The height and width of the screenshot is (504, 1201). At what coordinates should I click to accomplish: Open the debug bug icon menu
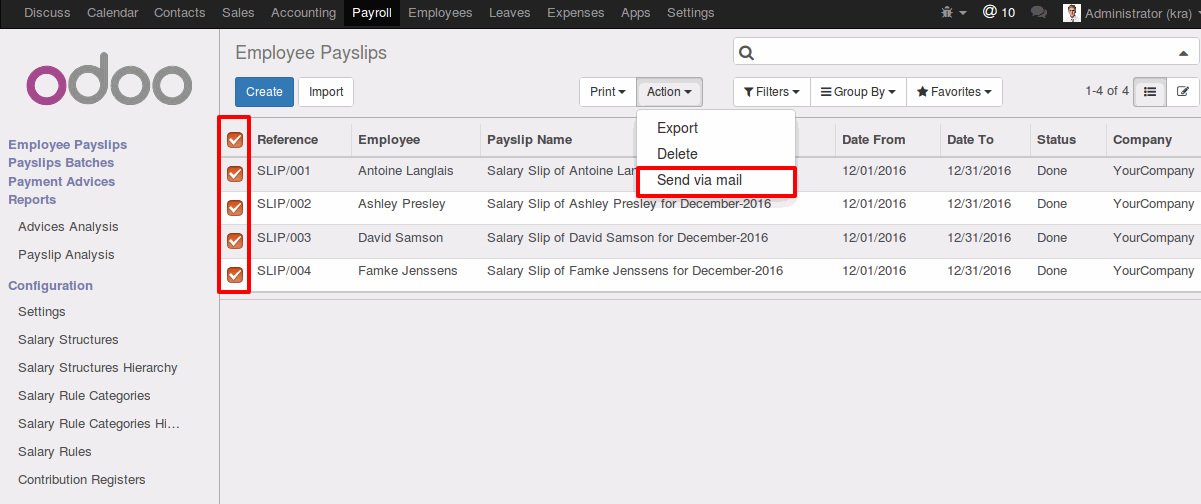[953, 13]
